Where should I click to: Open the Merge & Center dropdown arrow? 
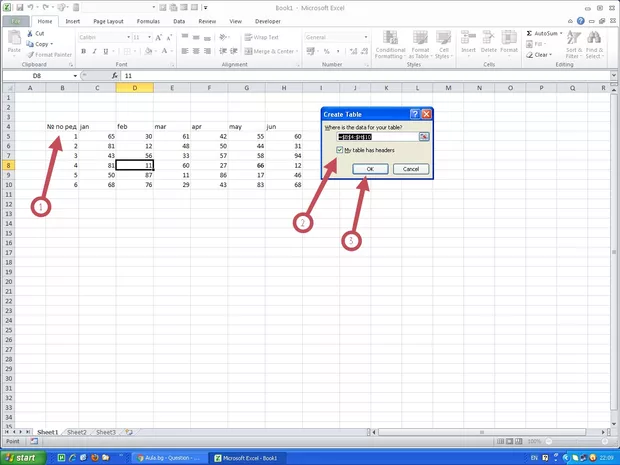[x=297, y=51]
